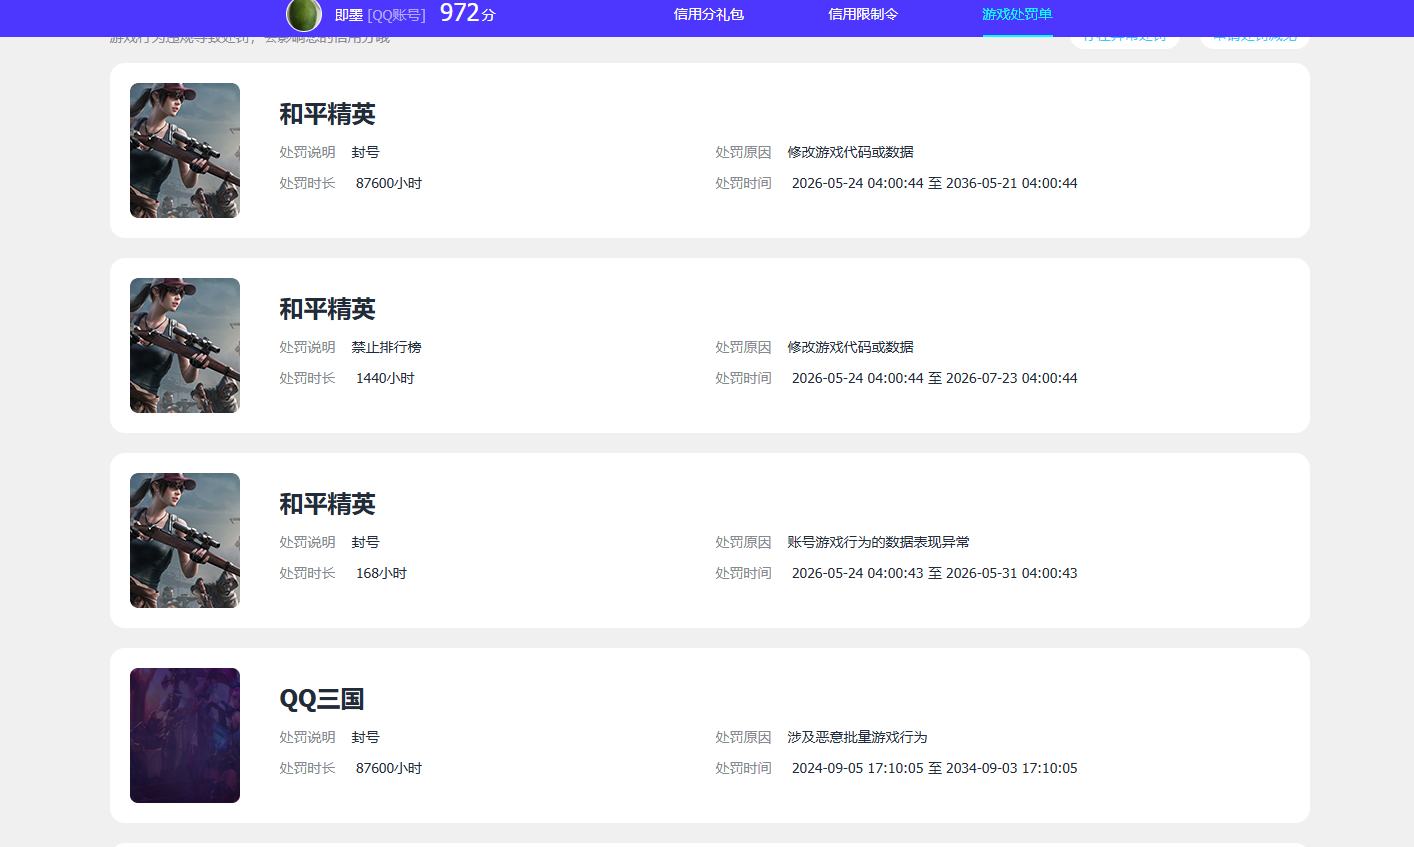Open the 信用分礼包 tab
Image resolution: width=1414 pixels, height=847 pixels.
[x=709, y=14]
